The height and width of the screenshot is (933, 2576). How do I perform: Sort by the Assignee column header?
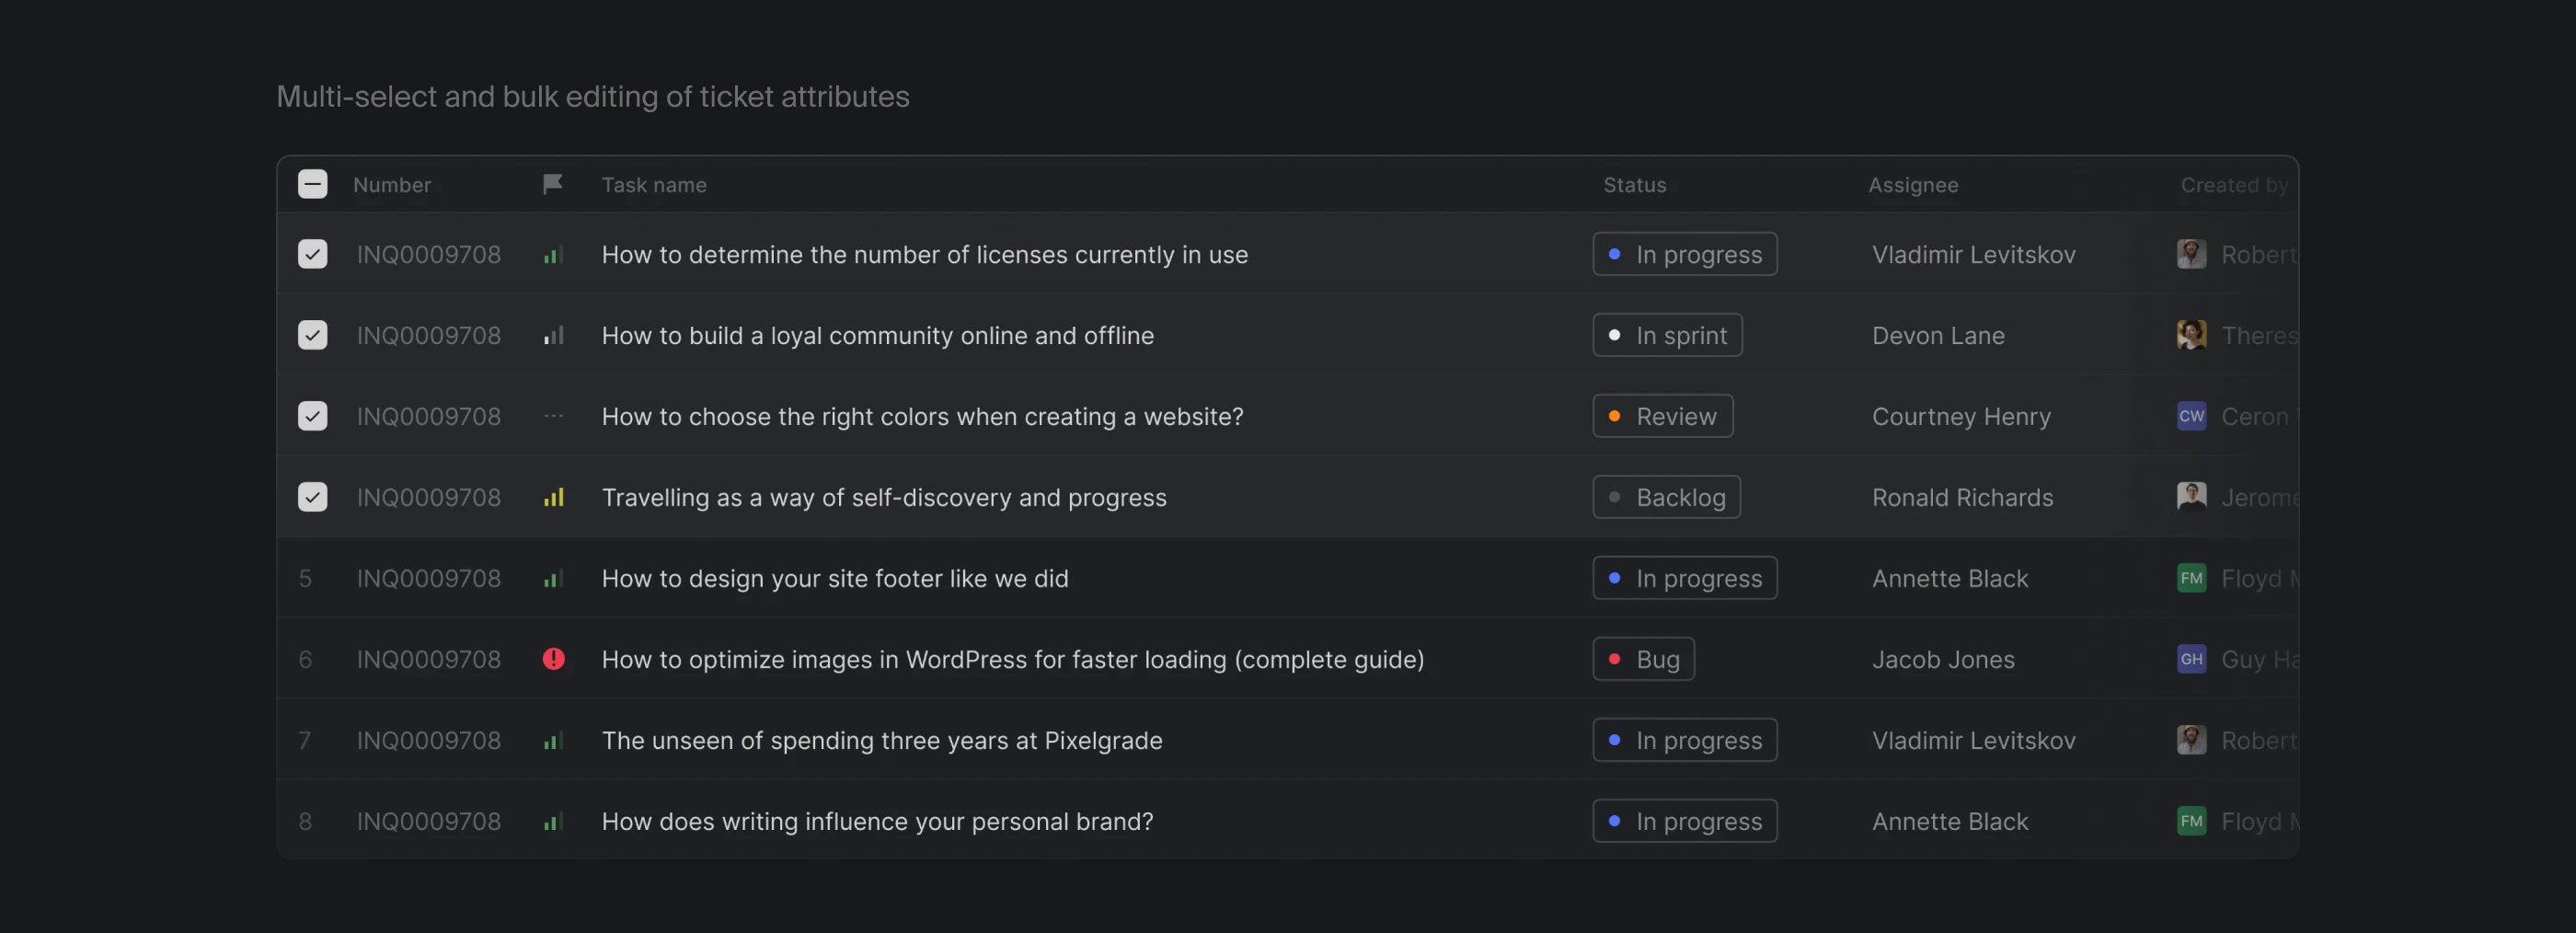pos(1913,185)
